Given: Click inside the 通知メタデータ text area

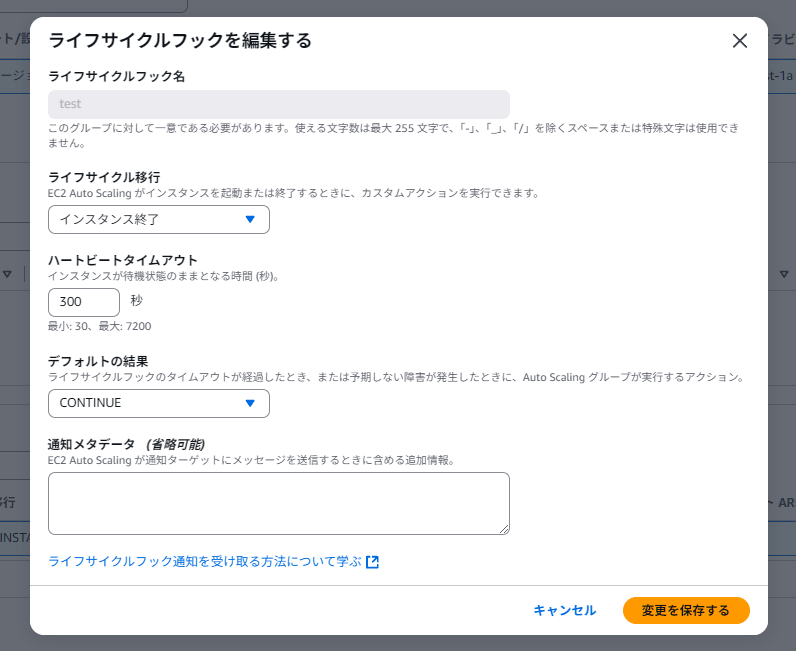Looking at the screenshot, I should pos(278,503).
